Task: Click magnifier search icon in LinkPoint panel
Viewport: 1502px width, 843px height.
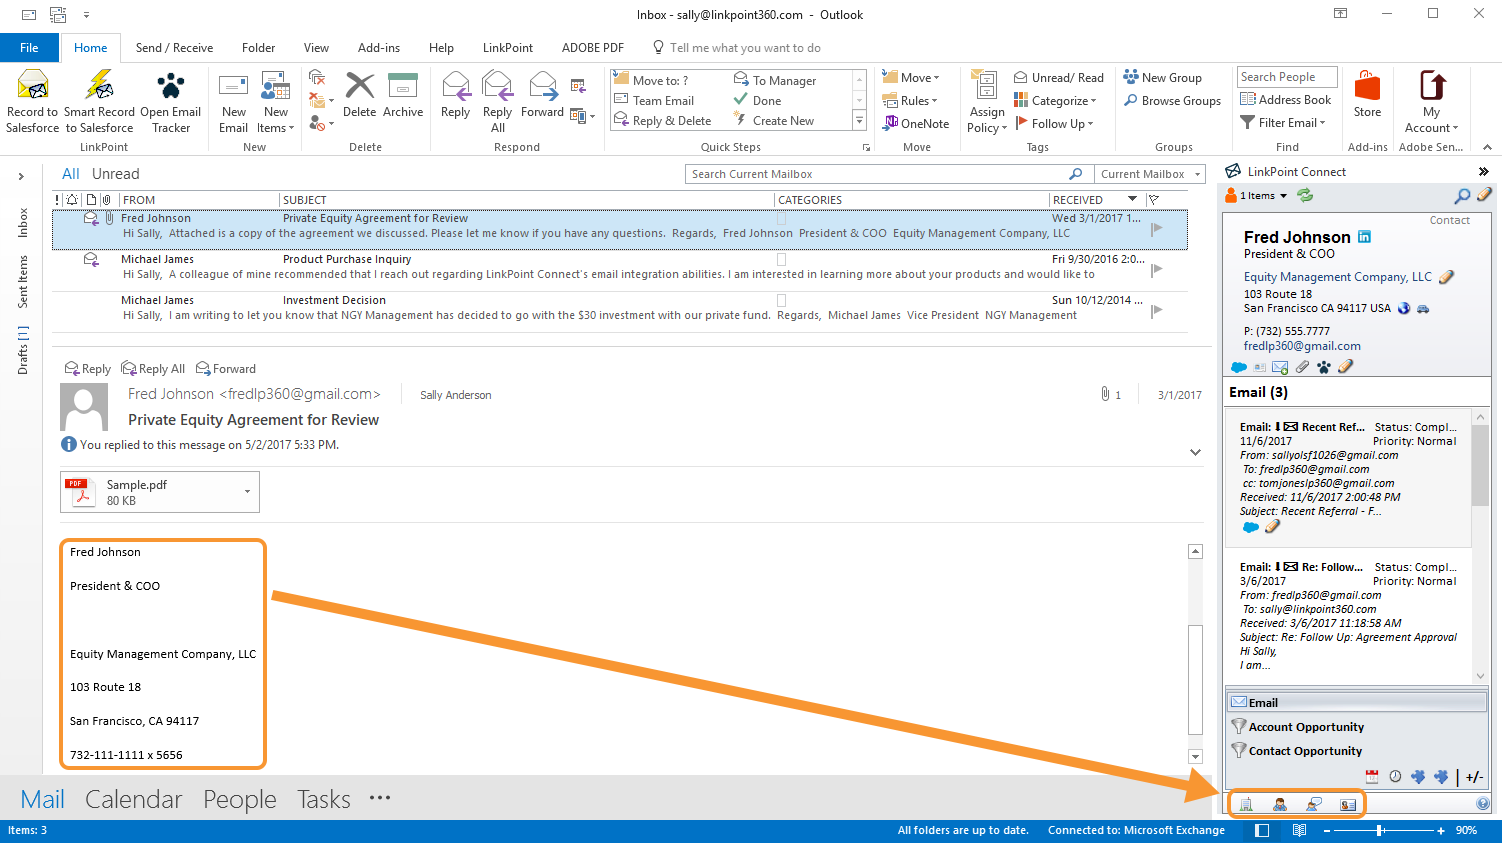Action: pos(1462,196)
